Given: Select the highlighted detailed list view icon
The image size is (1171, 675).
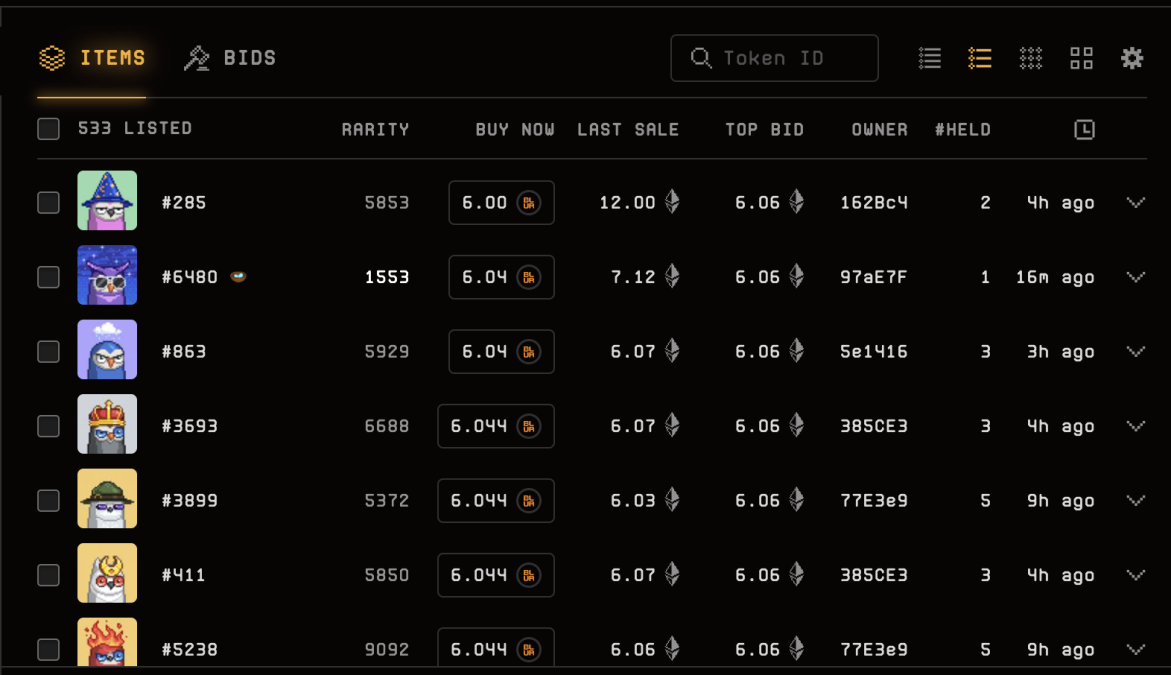Looking at the screenshot, I should pos(980,58).
